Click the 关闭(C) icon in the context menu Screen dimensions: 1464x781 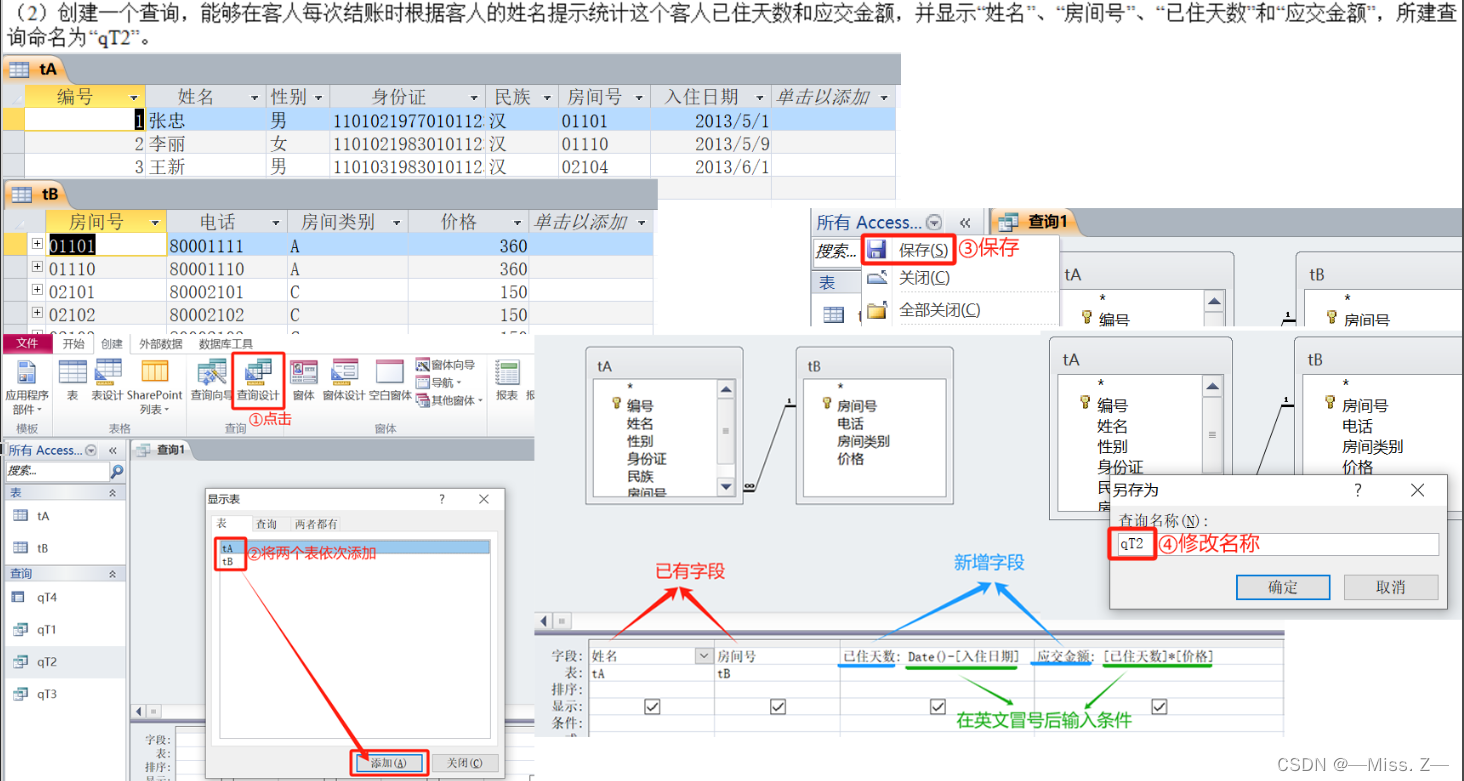point(877,278)
